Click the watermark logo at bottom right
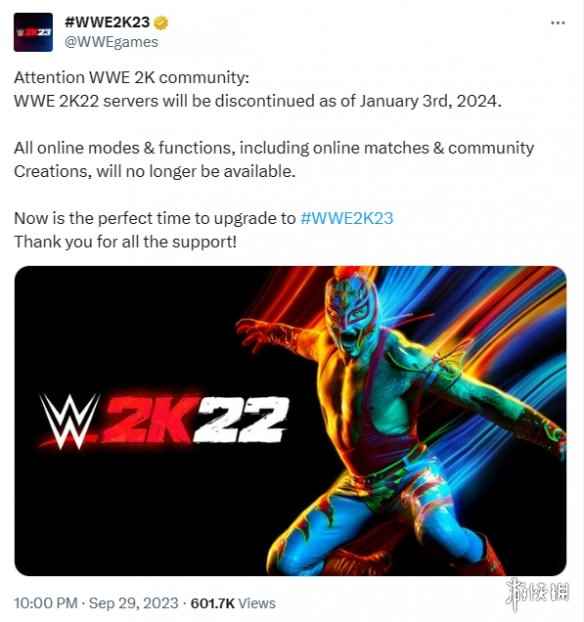The height and width of the screenshot is (622, 584). pyautogui.click(x=538, y=593)
